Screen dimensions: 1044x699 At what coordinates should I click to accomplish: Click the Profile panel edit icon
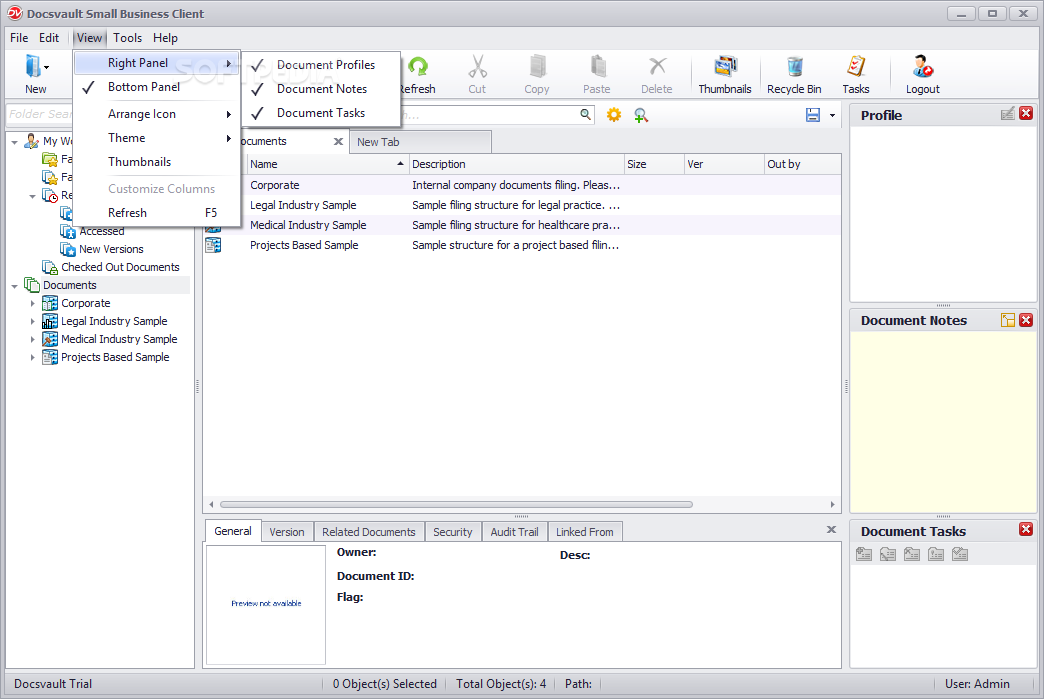click(1008, 114)
